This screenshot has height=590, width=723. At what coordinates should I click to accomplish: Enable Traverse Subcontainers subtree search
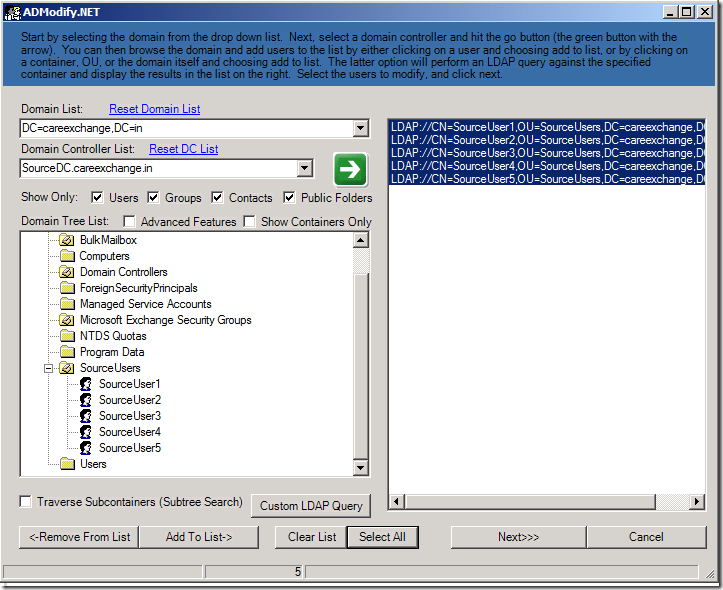point(26,502)
